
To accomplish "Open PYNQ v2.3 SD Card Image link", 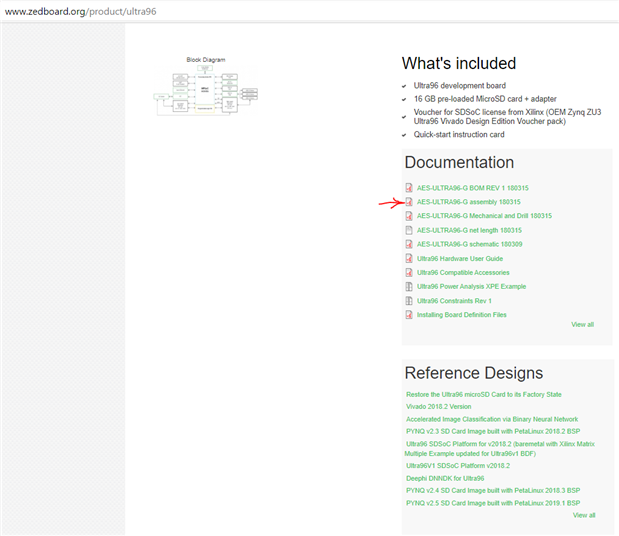I will pyautogui.click(x=493, y=431).
